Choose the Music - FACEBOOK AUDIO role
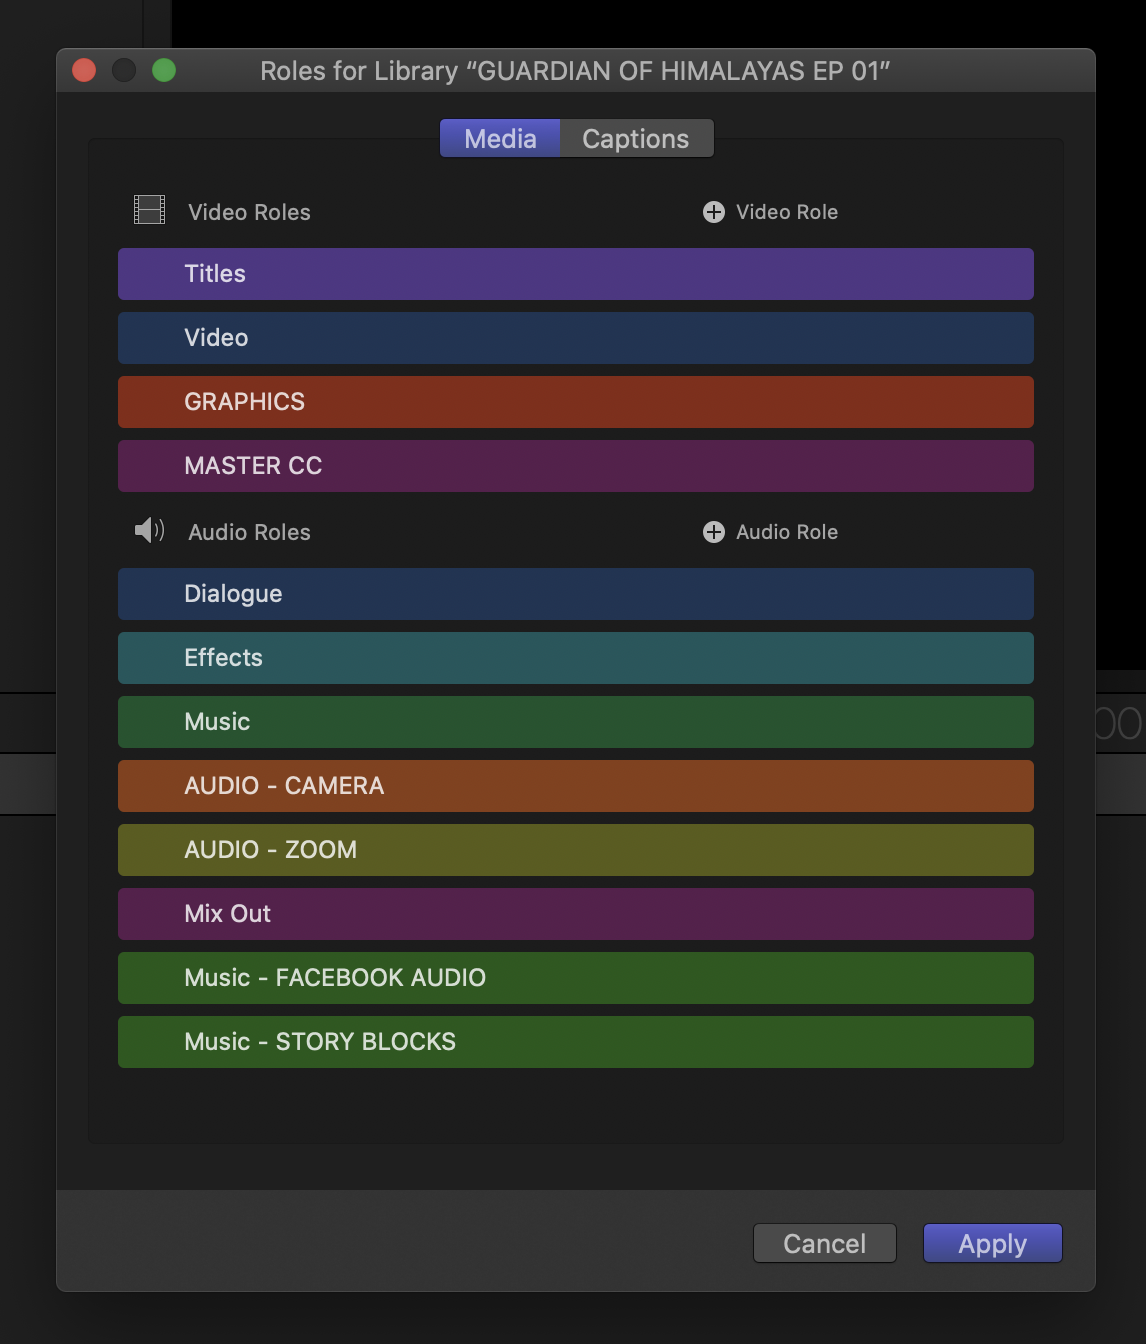The width and height of the screenshot is (1146, 1344). 575,978
